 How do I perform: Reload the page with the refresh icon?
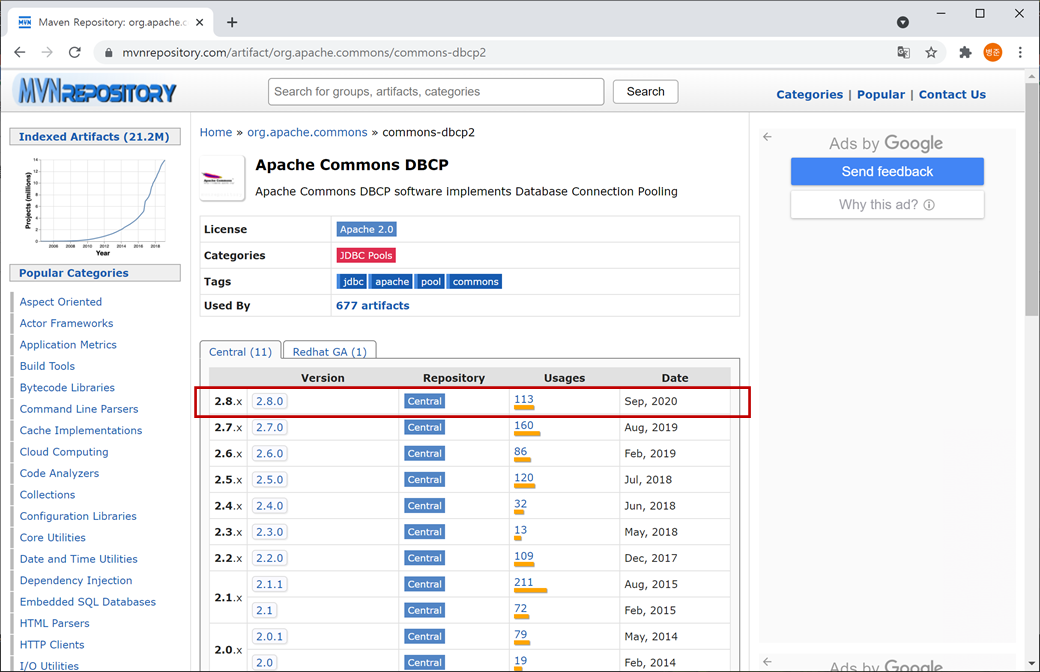tap(75, 52)
